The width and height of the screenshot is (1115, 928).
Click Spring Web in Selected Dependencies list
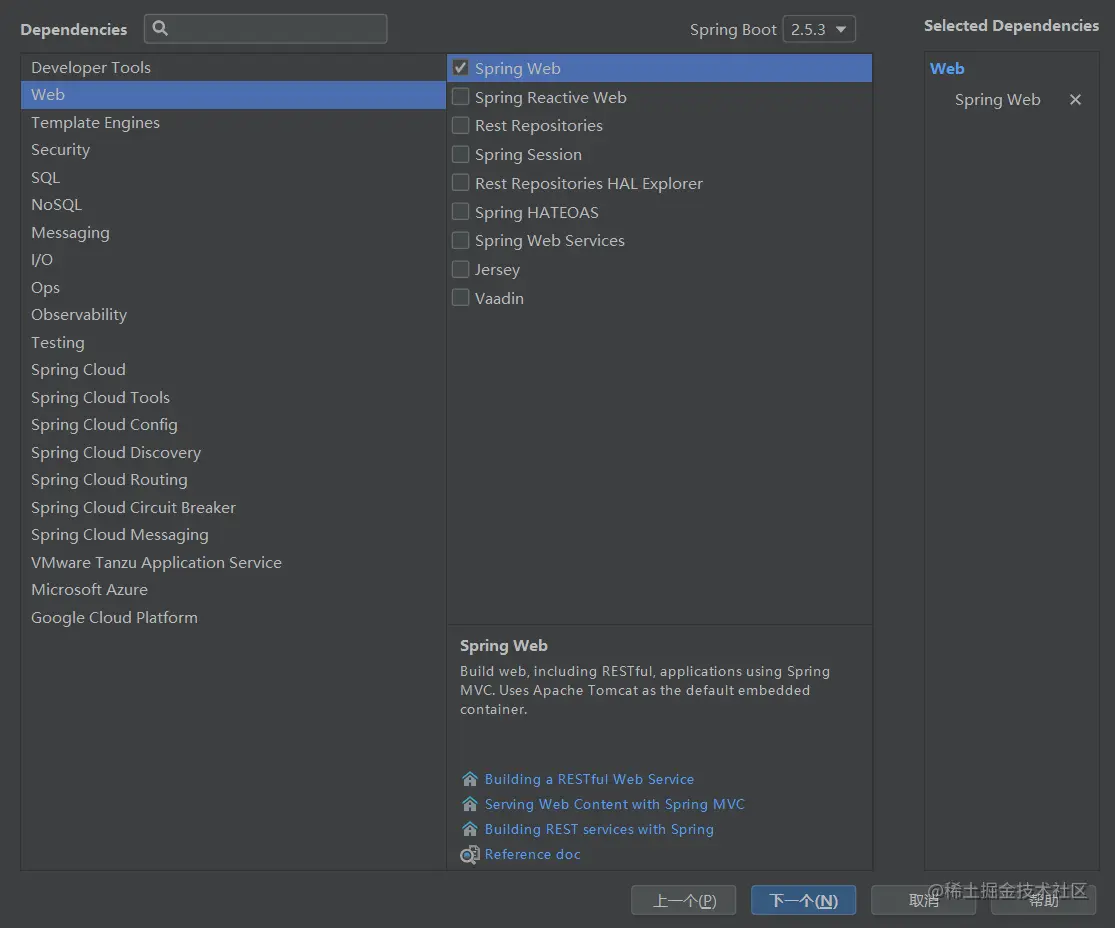(998, 100)
